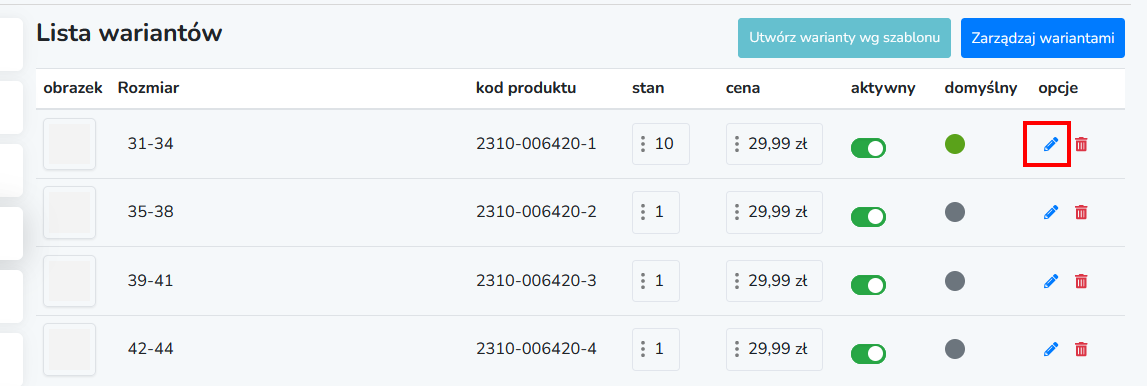This screenshot has width=1147, height=386.
Task: Edit the 35-38 size variant
Action: coord(1050,212)
